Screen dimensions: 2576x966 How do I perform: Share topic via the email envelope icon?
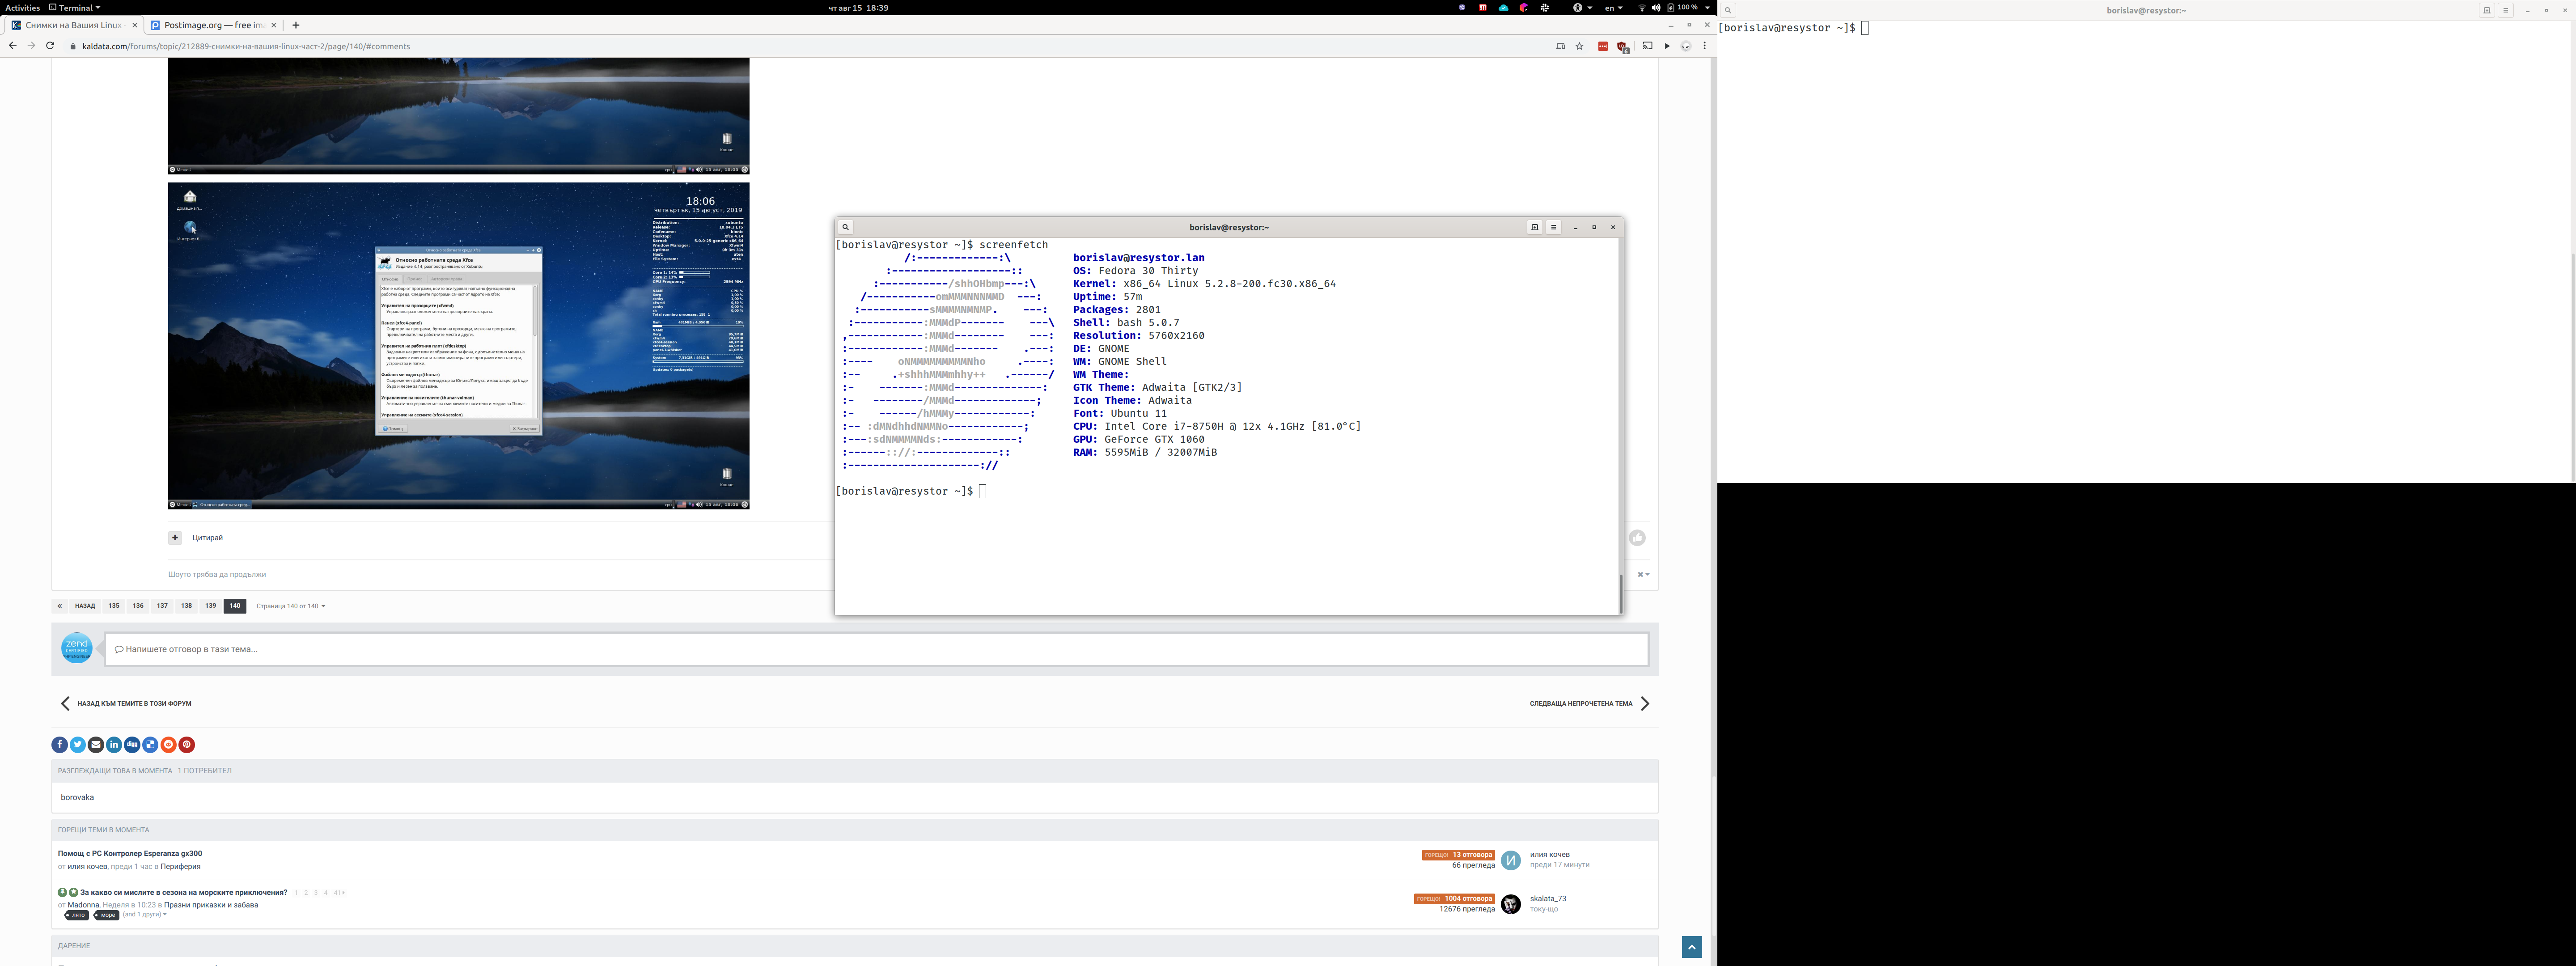[96, 744]
